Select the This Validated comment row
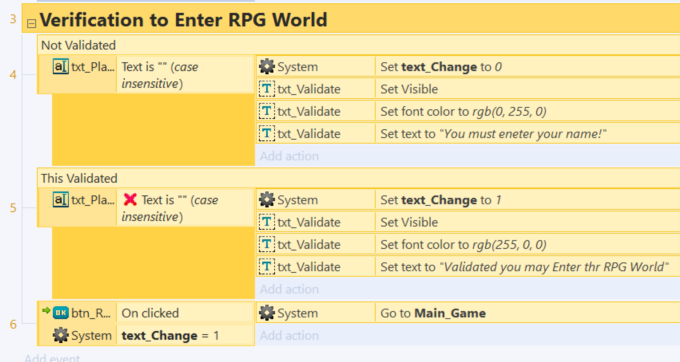680x362 pixels. coord(359,178)
